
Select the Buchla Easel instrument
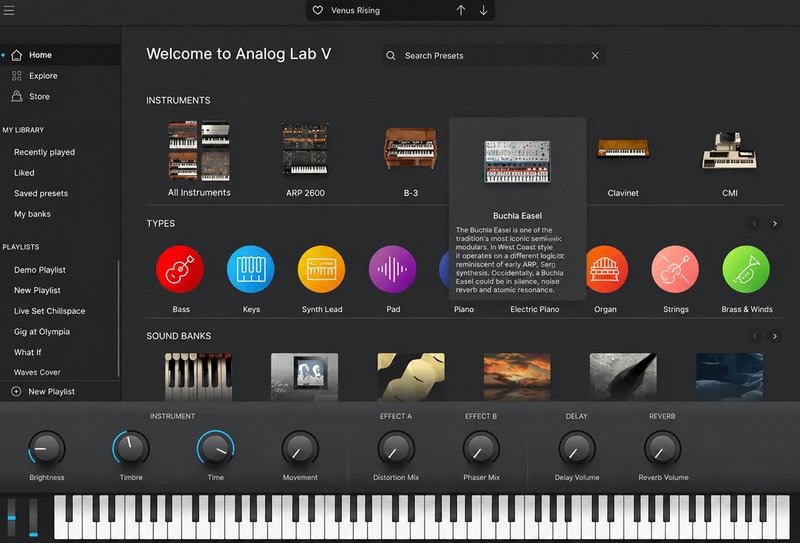point(517,162)
